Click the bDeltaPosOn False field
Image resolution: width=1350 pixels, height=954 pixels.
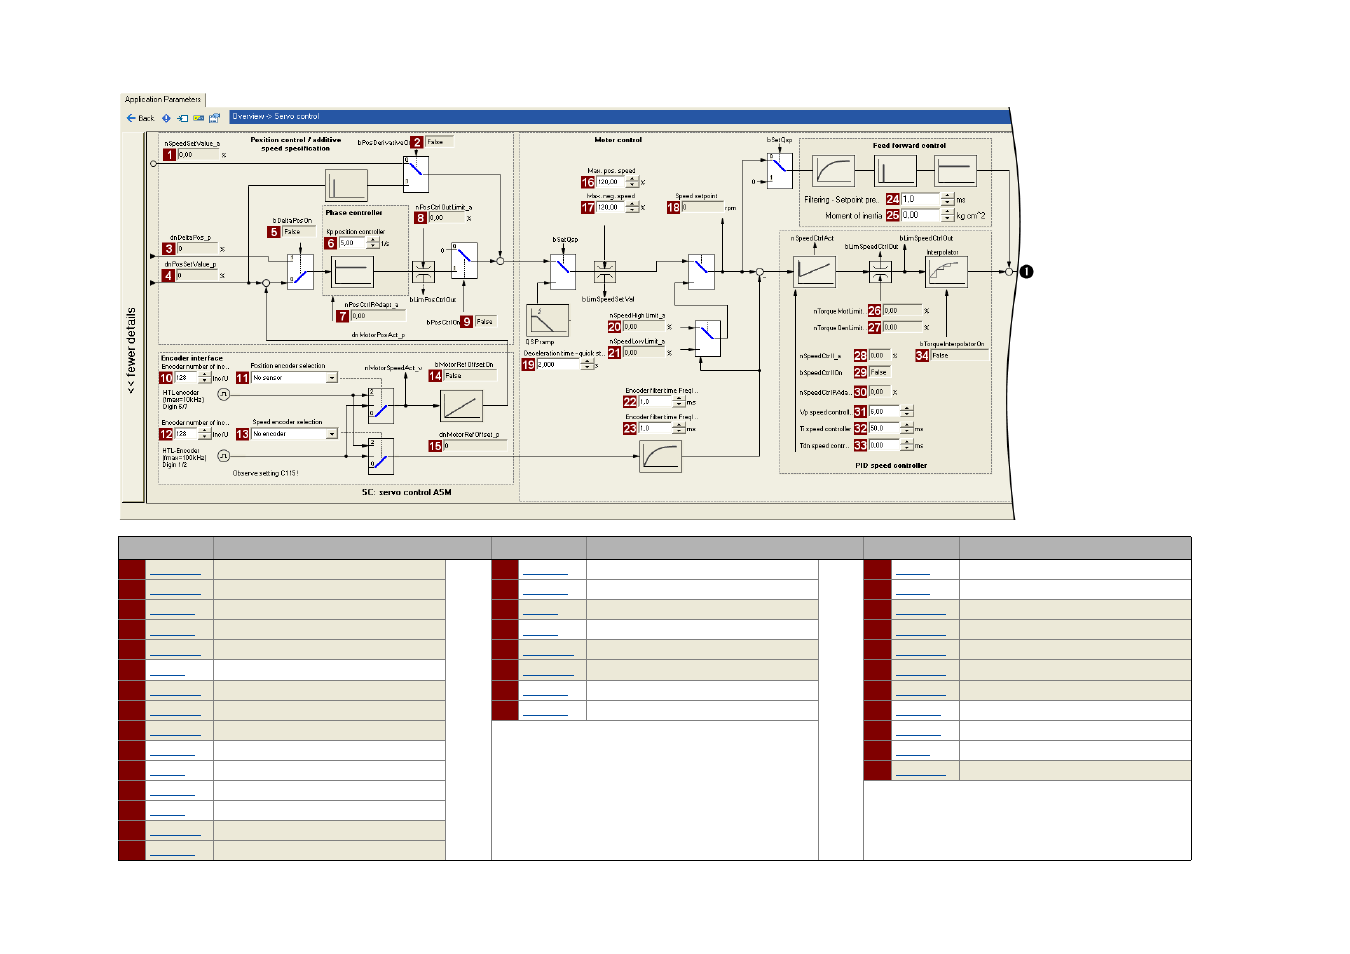[x=298, y=232]
